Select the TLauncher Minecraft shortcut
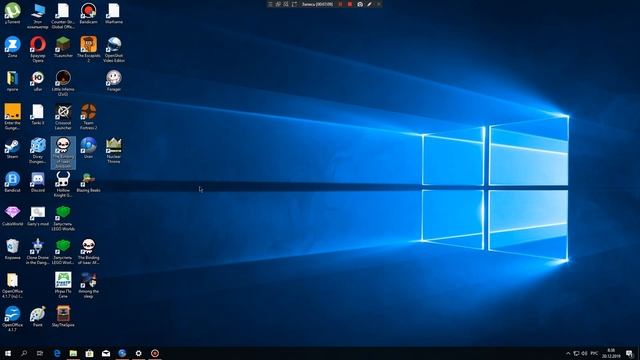This screenshot has height=360, width=640. (x=63, y=47)
